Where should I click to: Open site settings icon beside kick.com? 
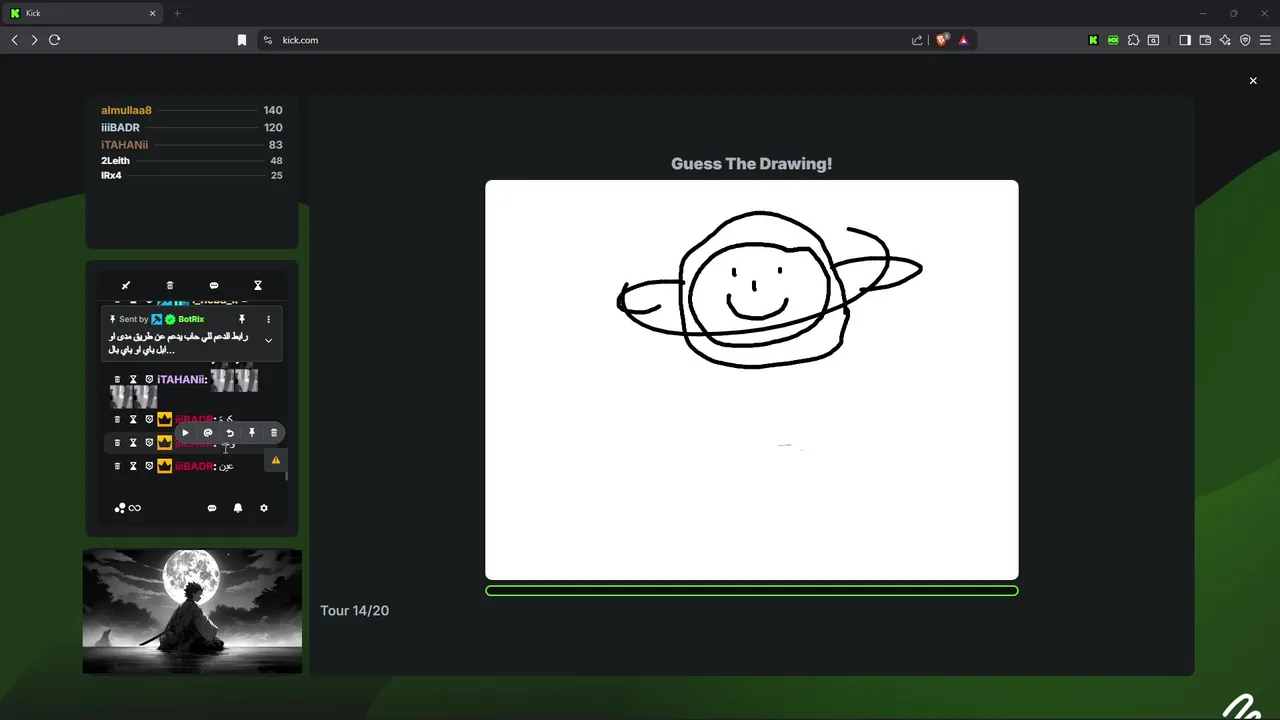[x=267, y=40]
